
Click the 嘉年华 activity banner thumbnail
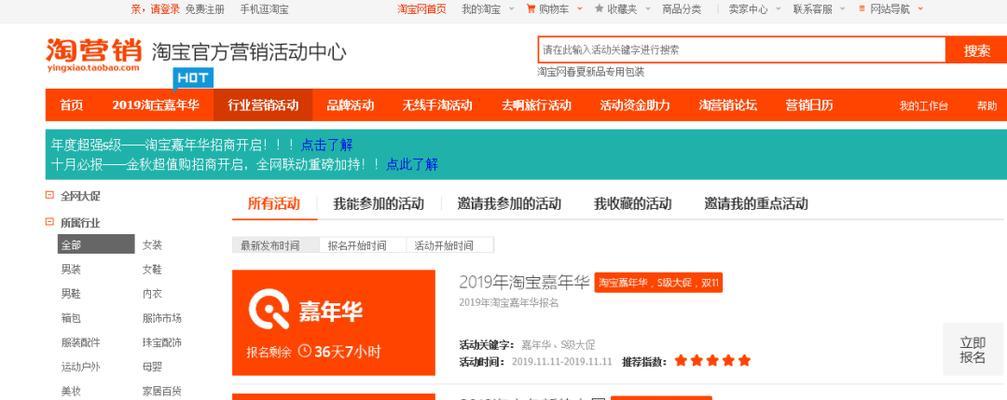(333, 322)
